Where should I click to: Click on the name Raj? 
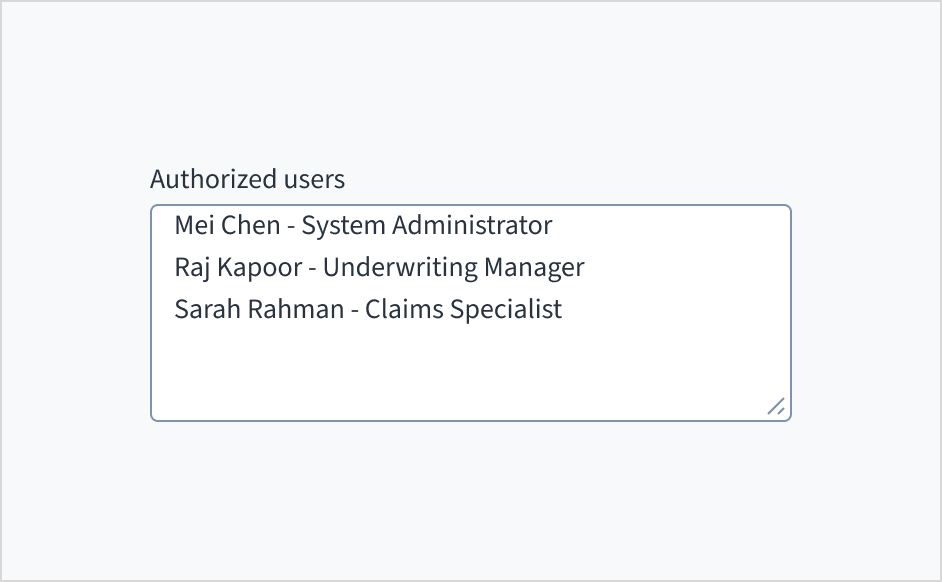191,267
